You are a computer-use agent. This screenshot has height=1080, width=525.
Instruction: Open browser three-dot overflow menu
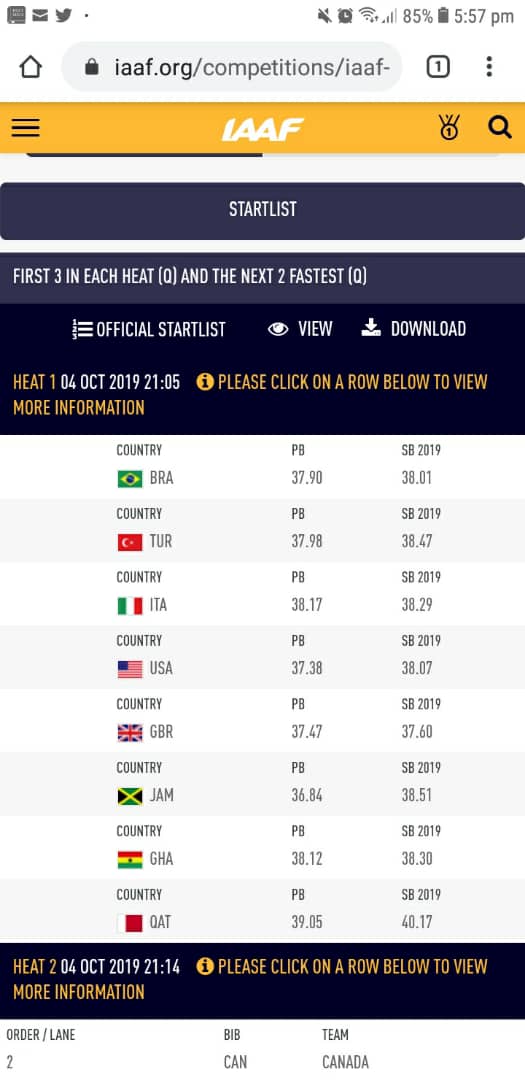click(x=488, y=67)
